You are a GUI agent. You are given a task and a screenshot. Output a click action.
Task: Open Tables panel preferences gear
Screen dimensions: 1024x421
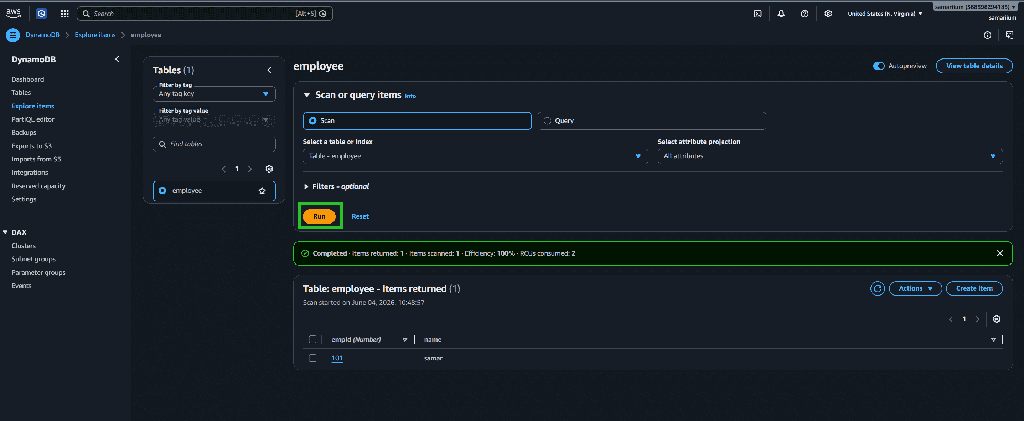(x=269, y=168)
